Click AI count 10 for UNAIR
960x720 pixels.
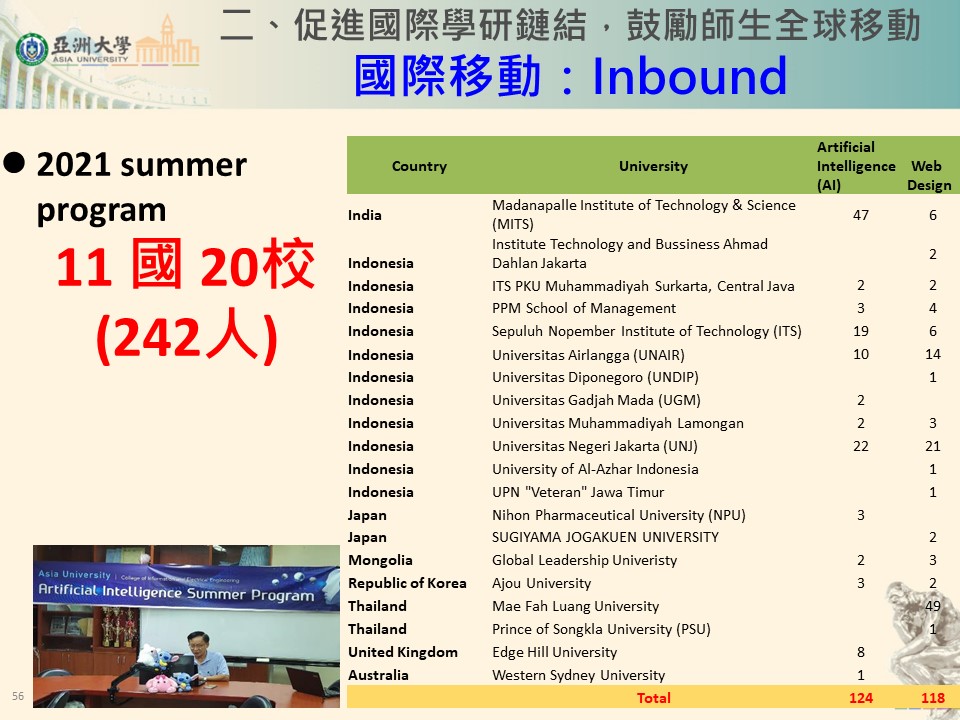coord(861,354)
